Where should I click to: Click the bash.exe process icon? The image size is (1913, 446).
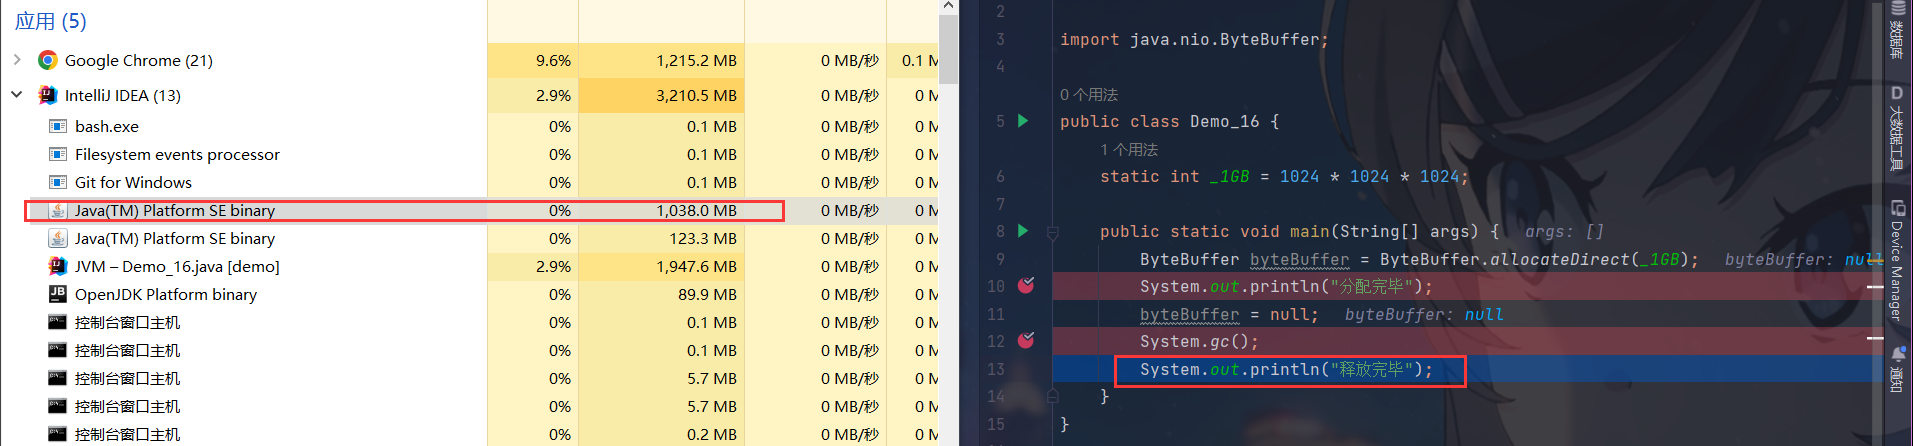pos(58,126)
